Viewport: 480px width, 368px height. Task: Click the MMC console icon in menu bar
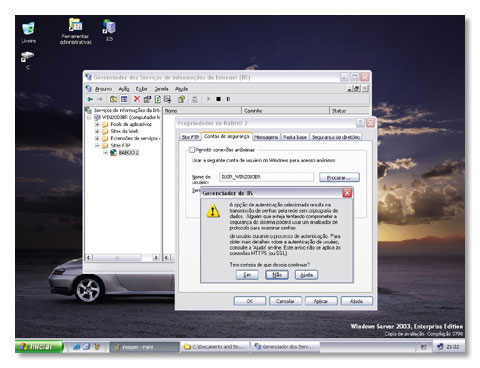[89, 88]
